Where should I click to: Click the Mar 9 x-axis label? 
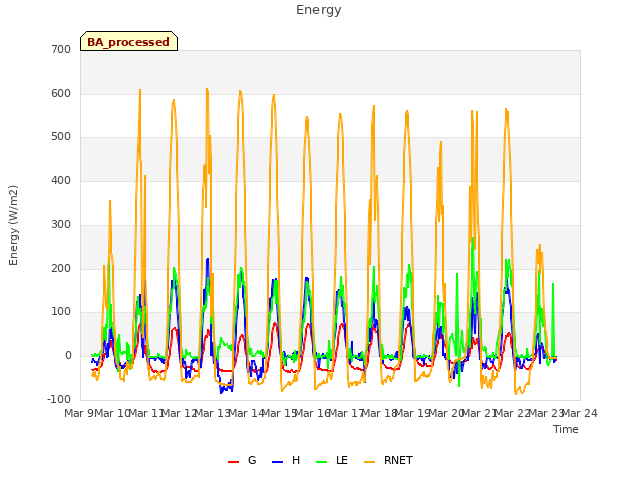tap(79, 413)
